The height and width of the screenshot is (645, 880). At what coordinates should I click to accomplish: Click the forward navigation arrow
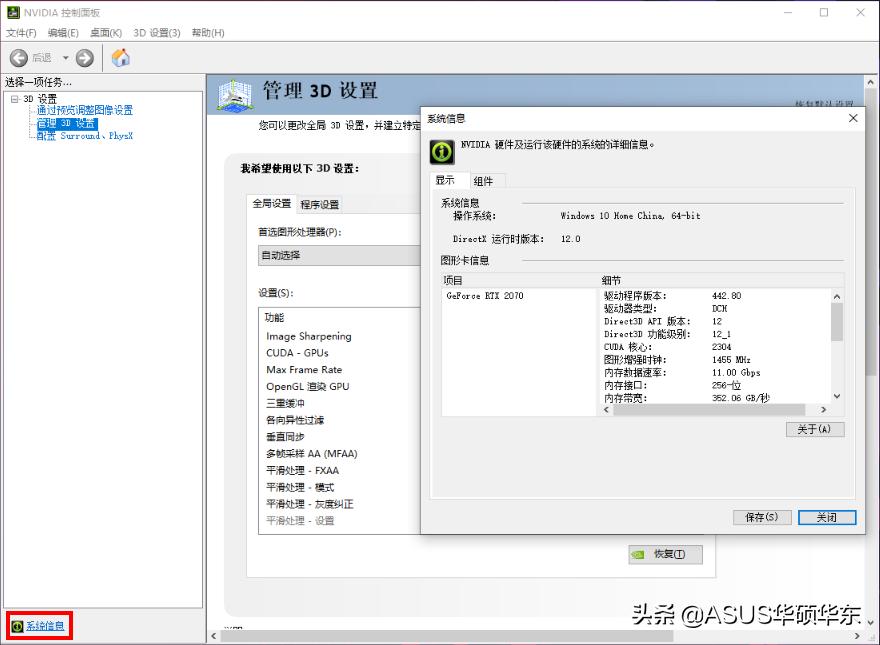[84, 57]
